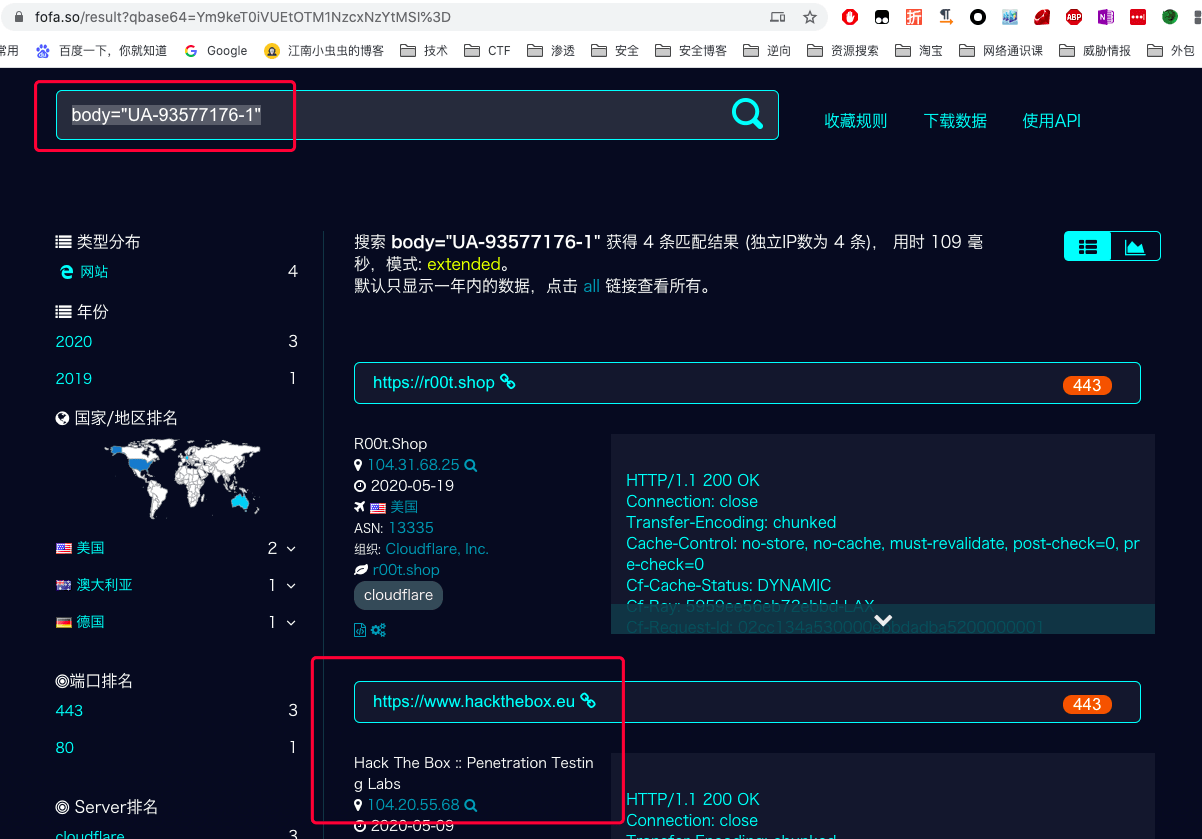Screen dimensions: 1202x839
Task: Expand the R00t.Shop HTTP response panel
Action: tap(883, 620)
